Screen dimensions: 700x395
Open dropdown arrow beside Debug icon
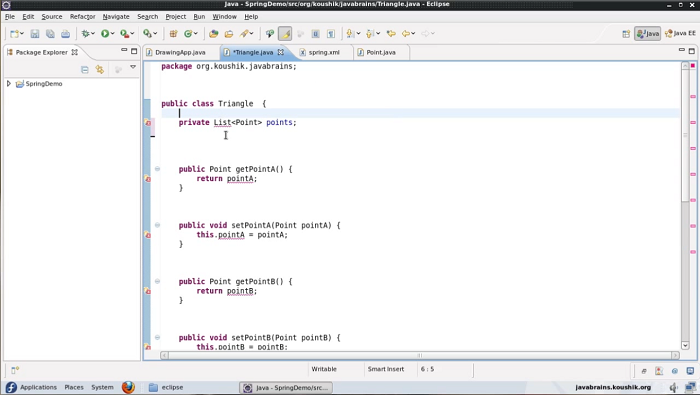click(92, 33)
